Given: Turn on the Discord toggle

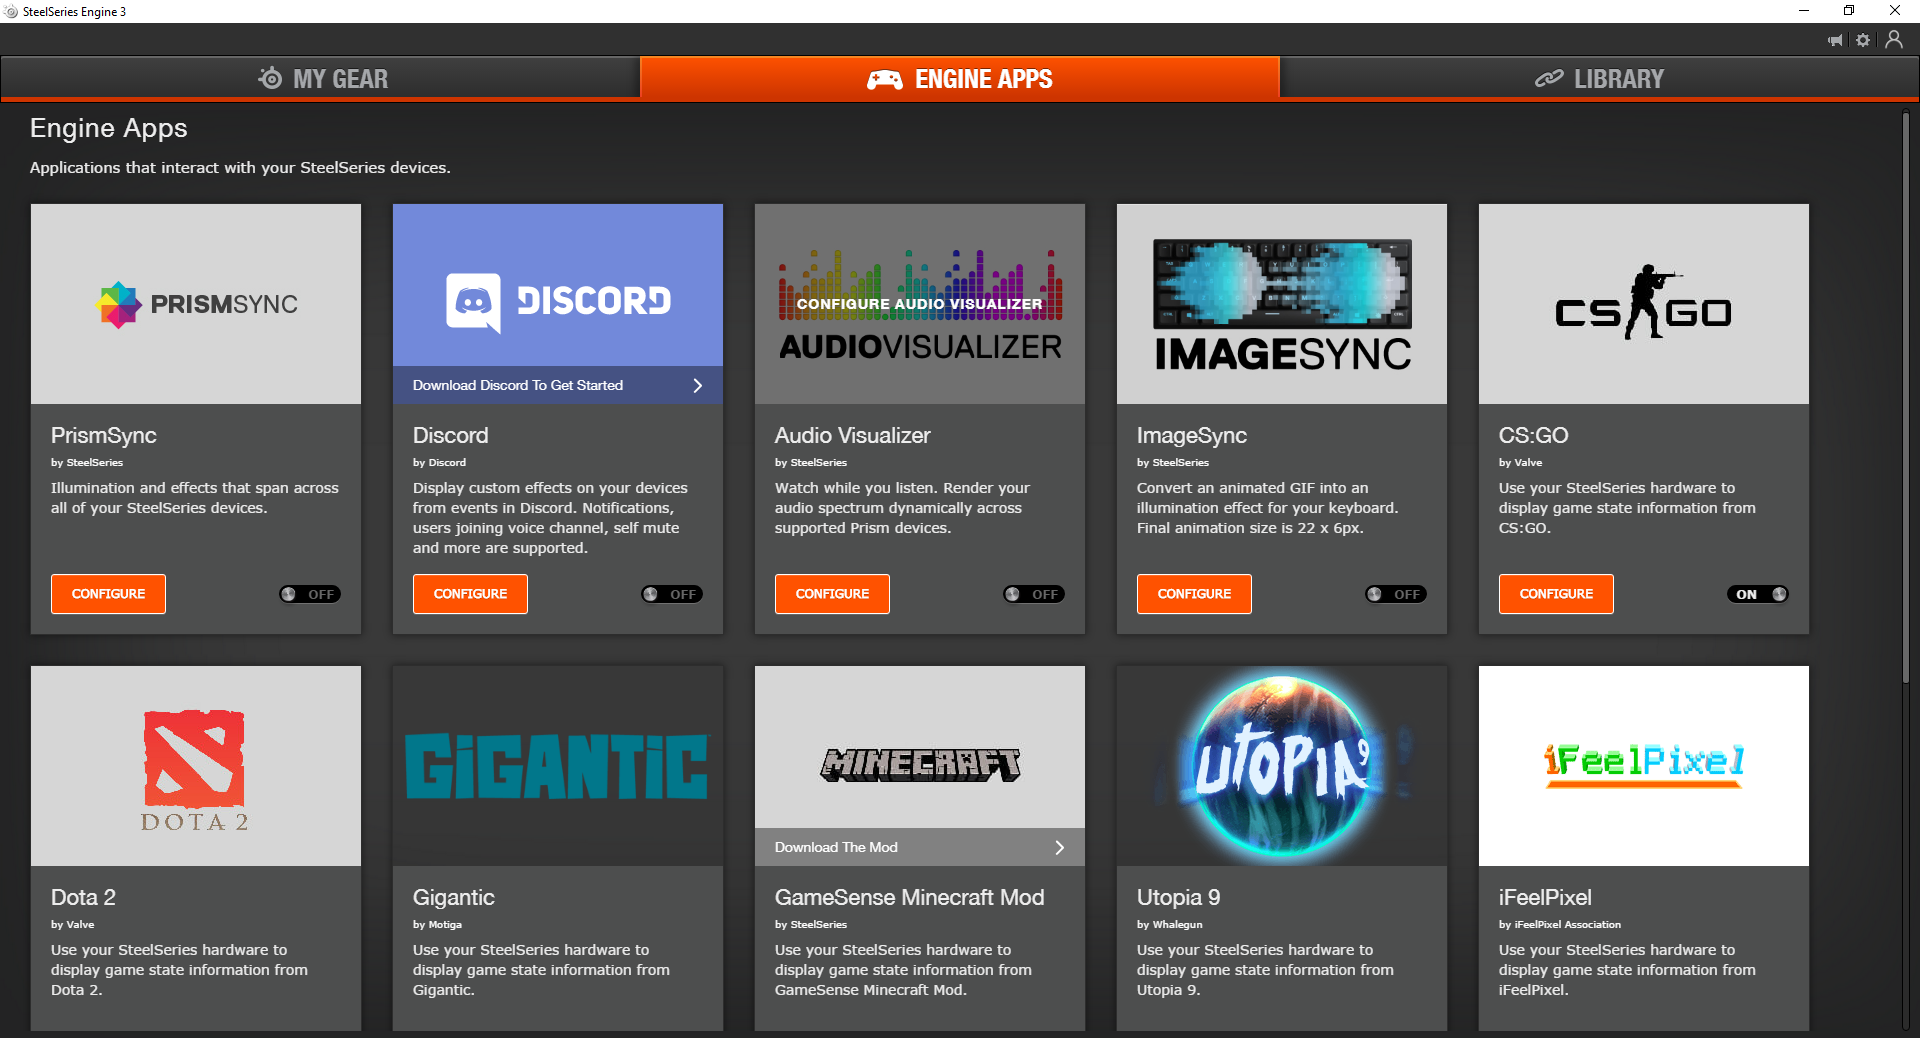Looking at the screenshot, I should [x=672, y=594].
